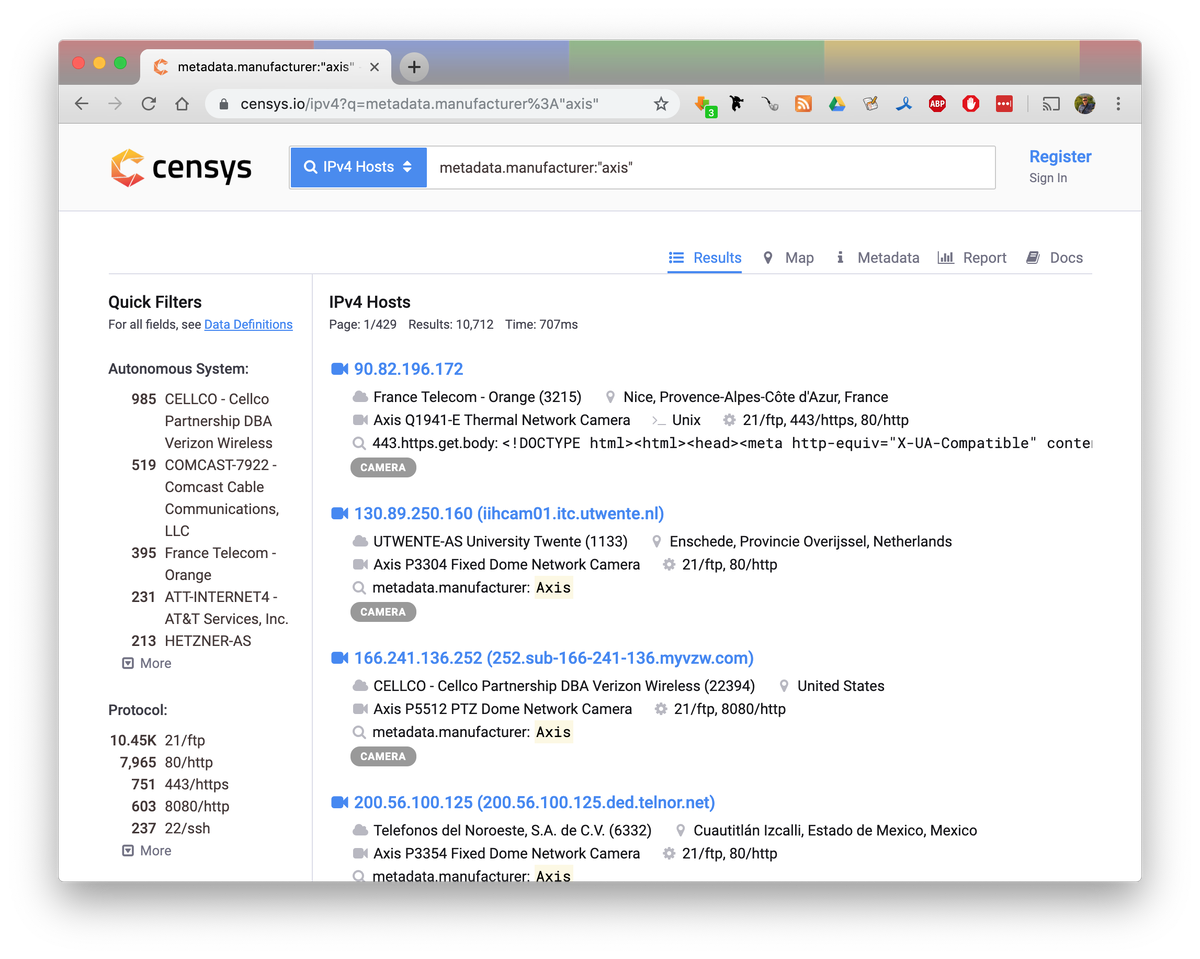Image resolution: width=1200 pixels, height=959 pixels.
Task: Switch to the Results tab
Action: point(705,257)
